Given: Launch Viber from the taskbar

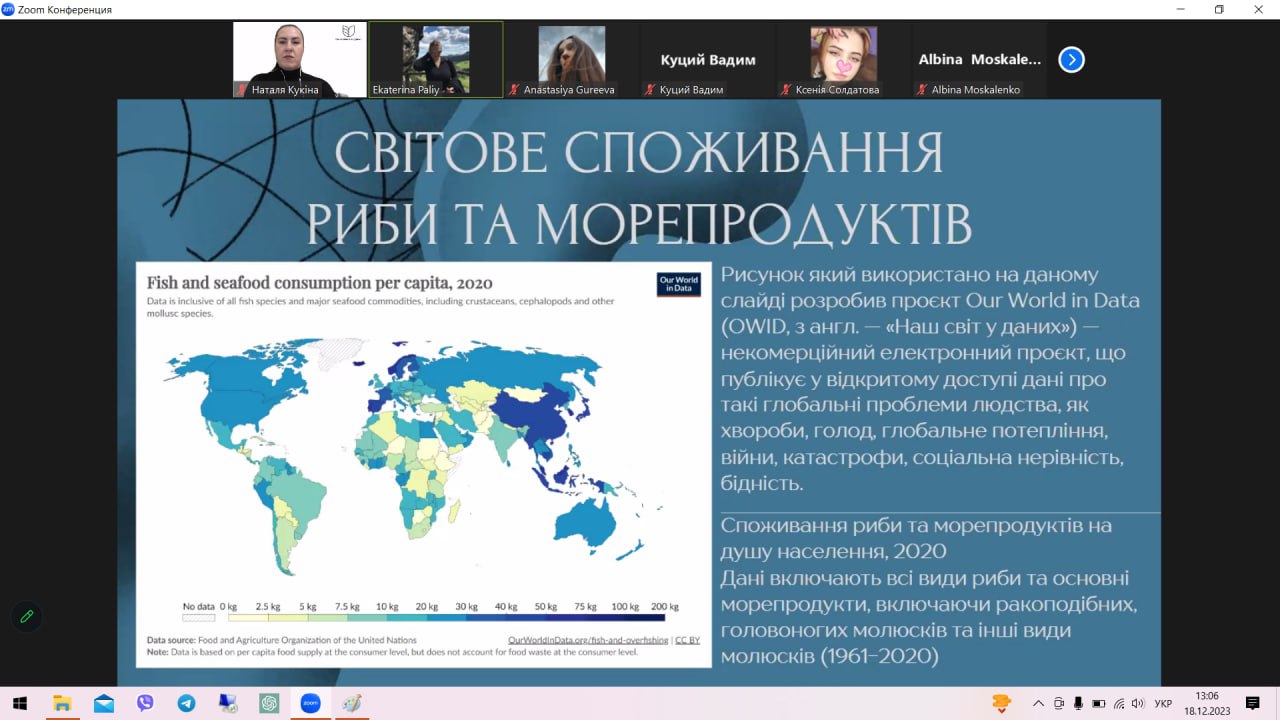Looking at the screenshot, I should coord(145,703).
